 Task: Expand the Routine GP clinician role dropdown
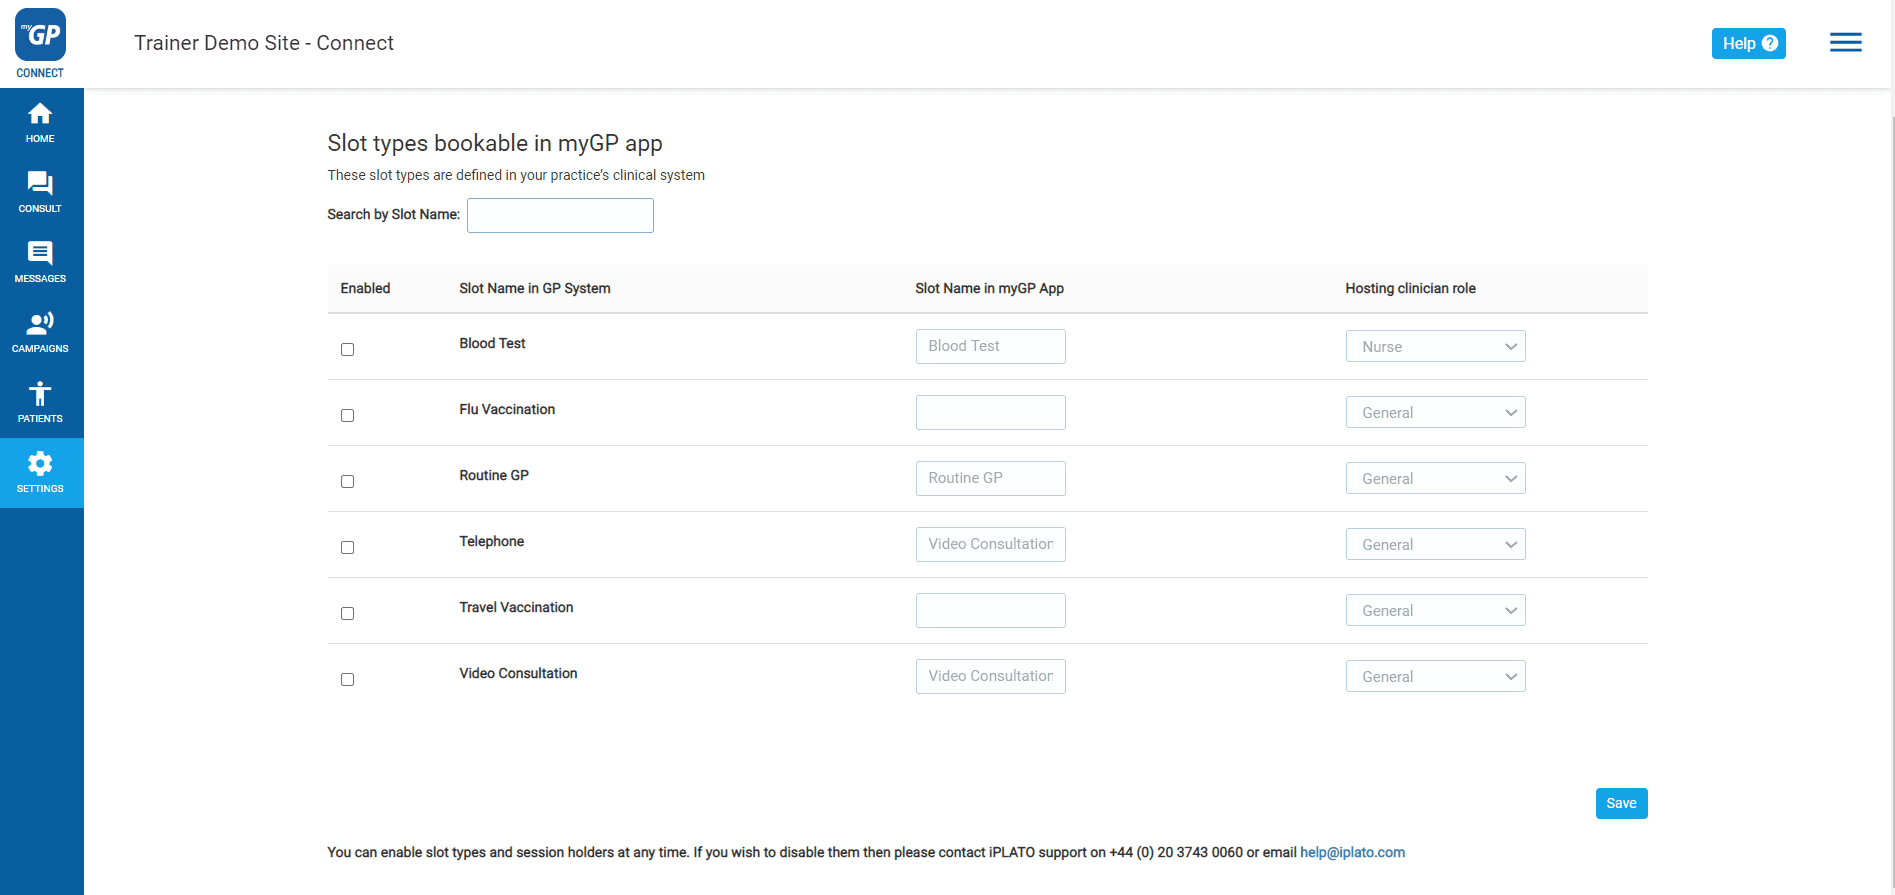(x=1435, y=478)
